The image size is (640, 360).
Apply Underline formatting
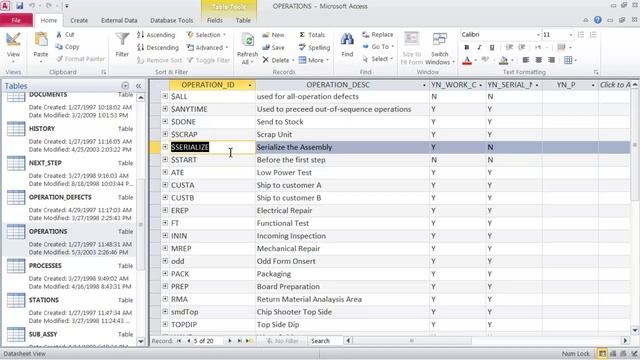coord(492,48)
